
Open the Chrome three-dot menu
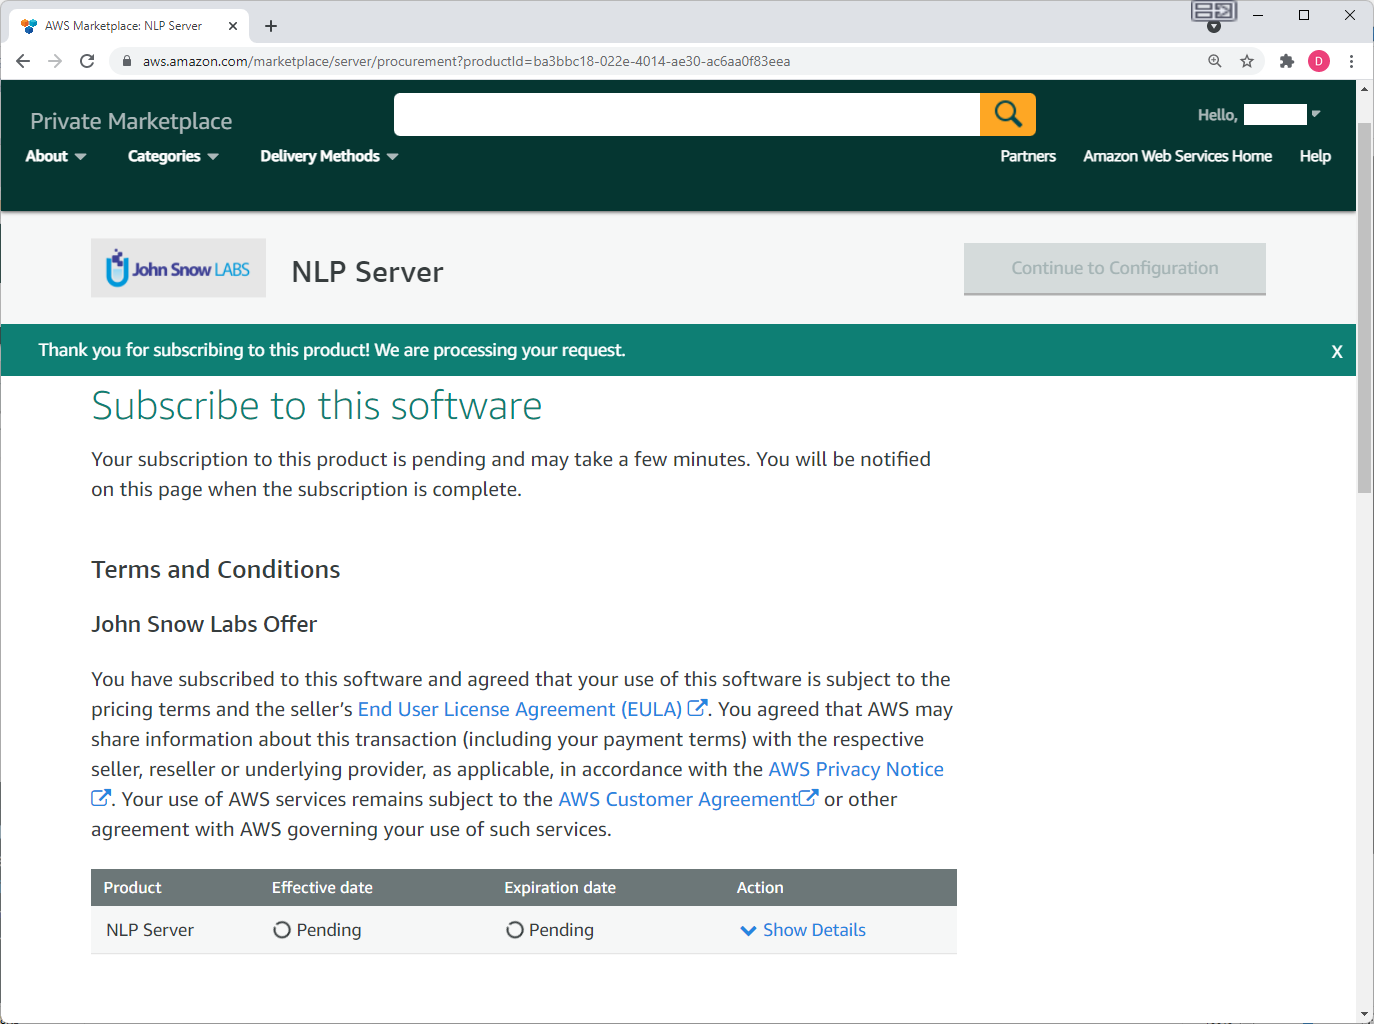pos(1351,61)
